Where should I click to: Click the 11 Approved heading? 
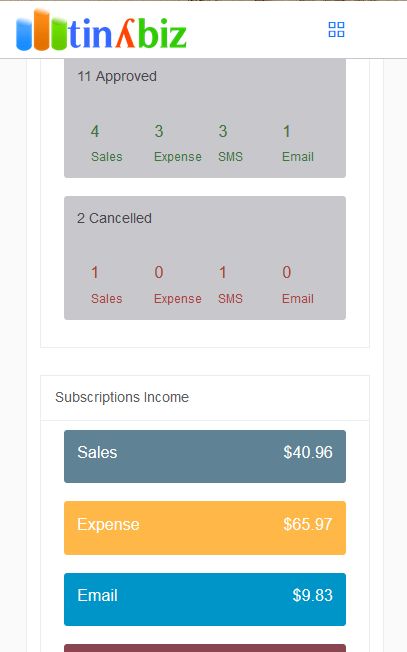point(117,76)
